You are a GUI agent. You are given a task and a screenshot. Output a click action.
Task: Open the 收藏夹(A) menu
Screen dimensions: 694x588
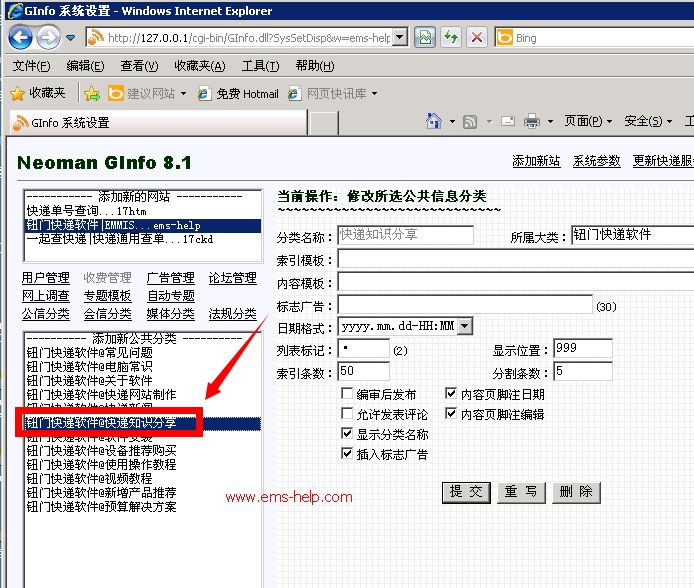[x=200, y=66]
